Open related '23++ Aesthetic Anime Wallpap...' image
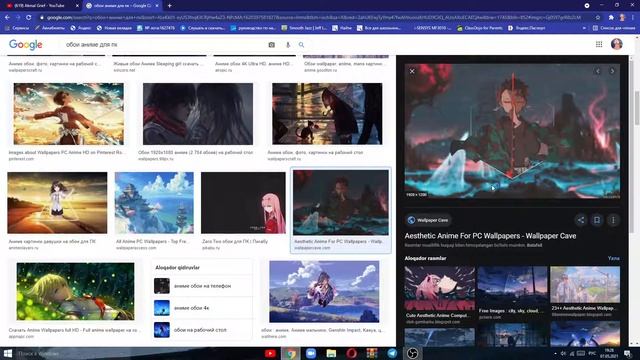 tap(585, 285)
